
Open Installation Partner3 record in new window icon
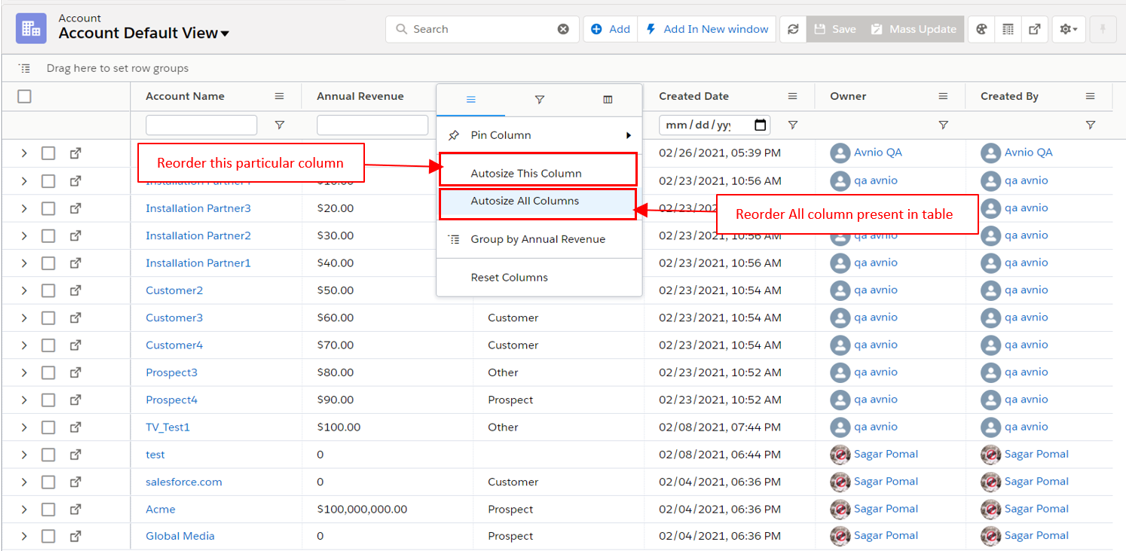pyautogui.click(x=75, y=209)
